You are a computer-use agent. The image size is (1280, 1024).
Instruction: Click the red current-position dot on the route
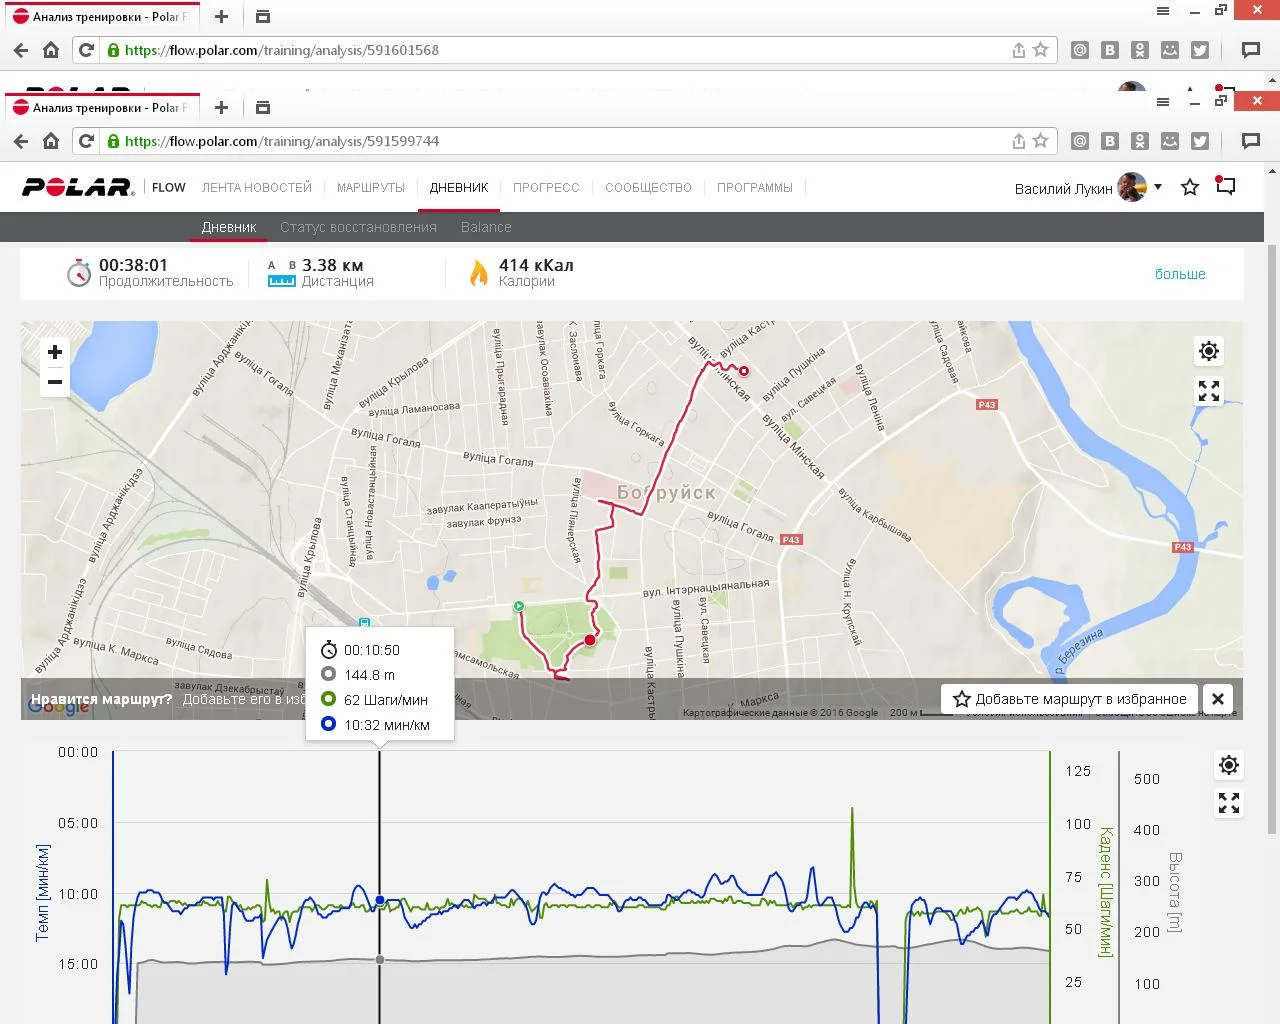(x=590, y=640)
